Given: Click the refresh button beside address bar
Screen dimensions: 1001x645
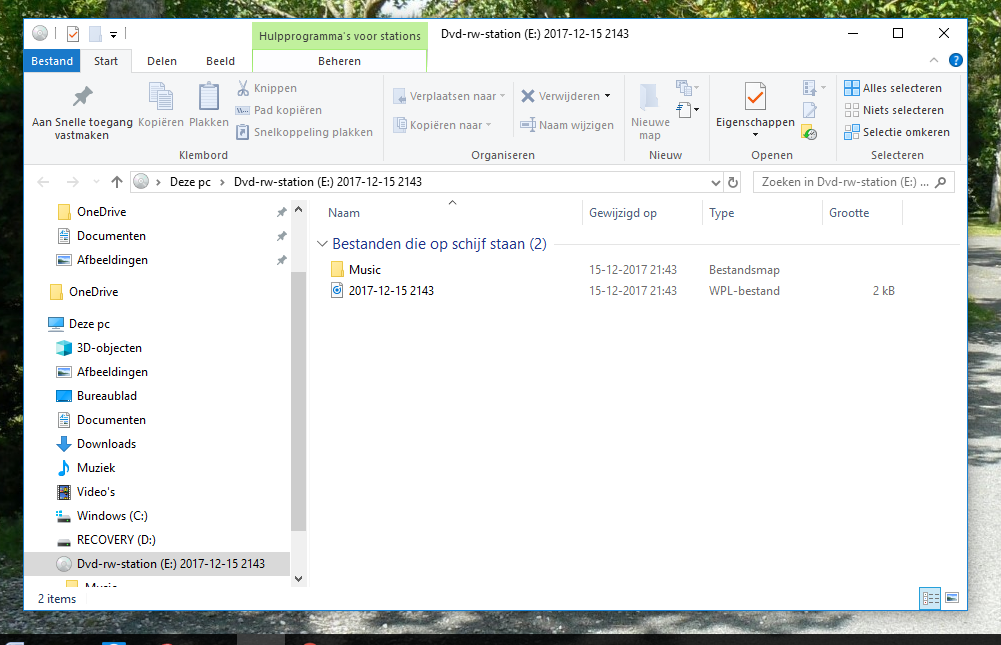Looking at the screenshot, I should pos(733,182).
